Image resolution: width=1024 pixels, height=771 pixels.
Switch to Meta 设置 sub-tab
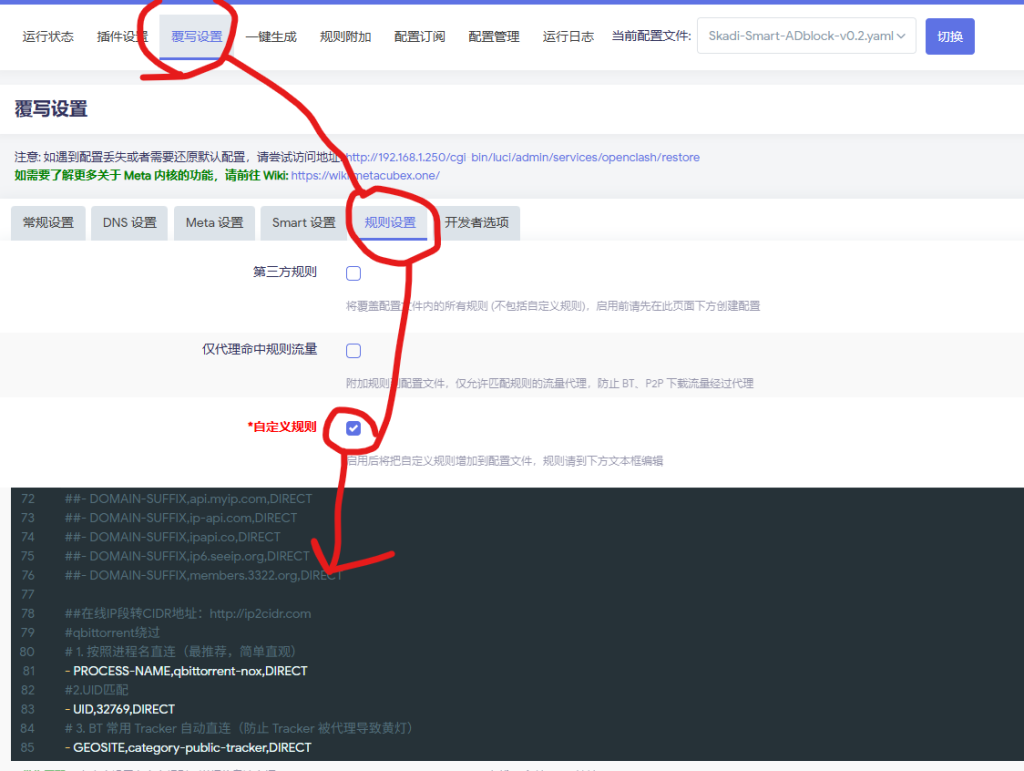214,223
